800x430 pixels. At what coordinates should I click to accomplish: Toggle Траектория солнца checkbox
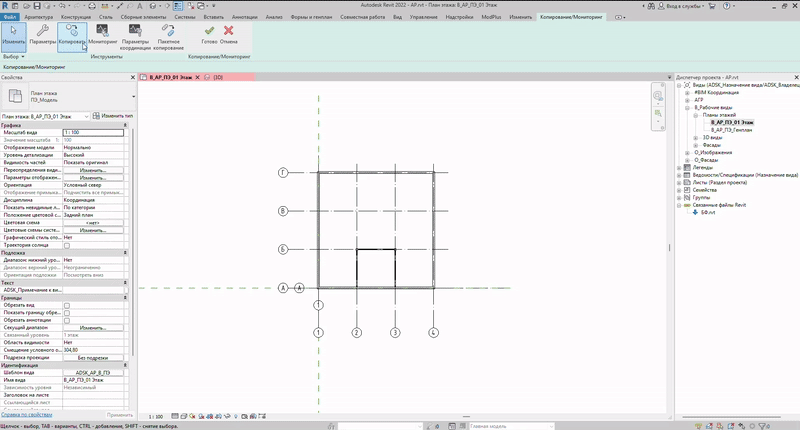(x=66, y=245)
